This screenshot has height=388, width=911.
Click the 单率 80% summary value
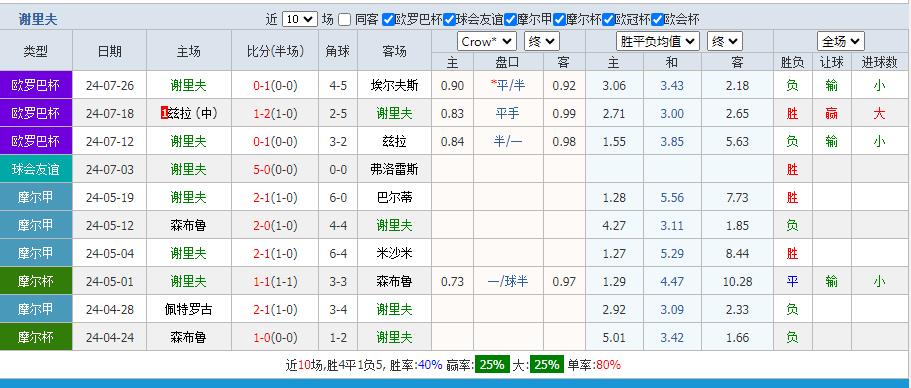click(x=608, y=365)
